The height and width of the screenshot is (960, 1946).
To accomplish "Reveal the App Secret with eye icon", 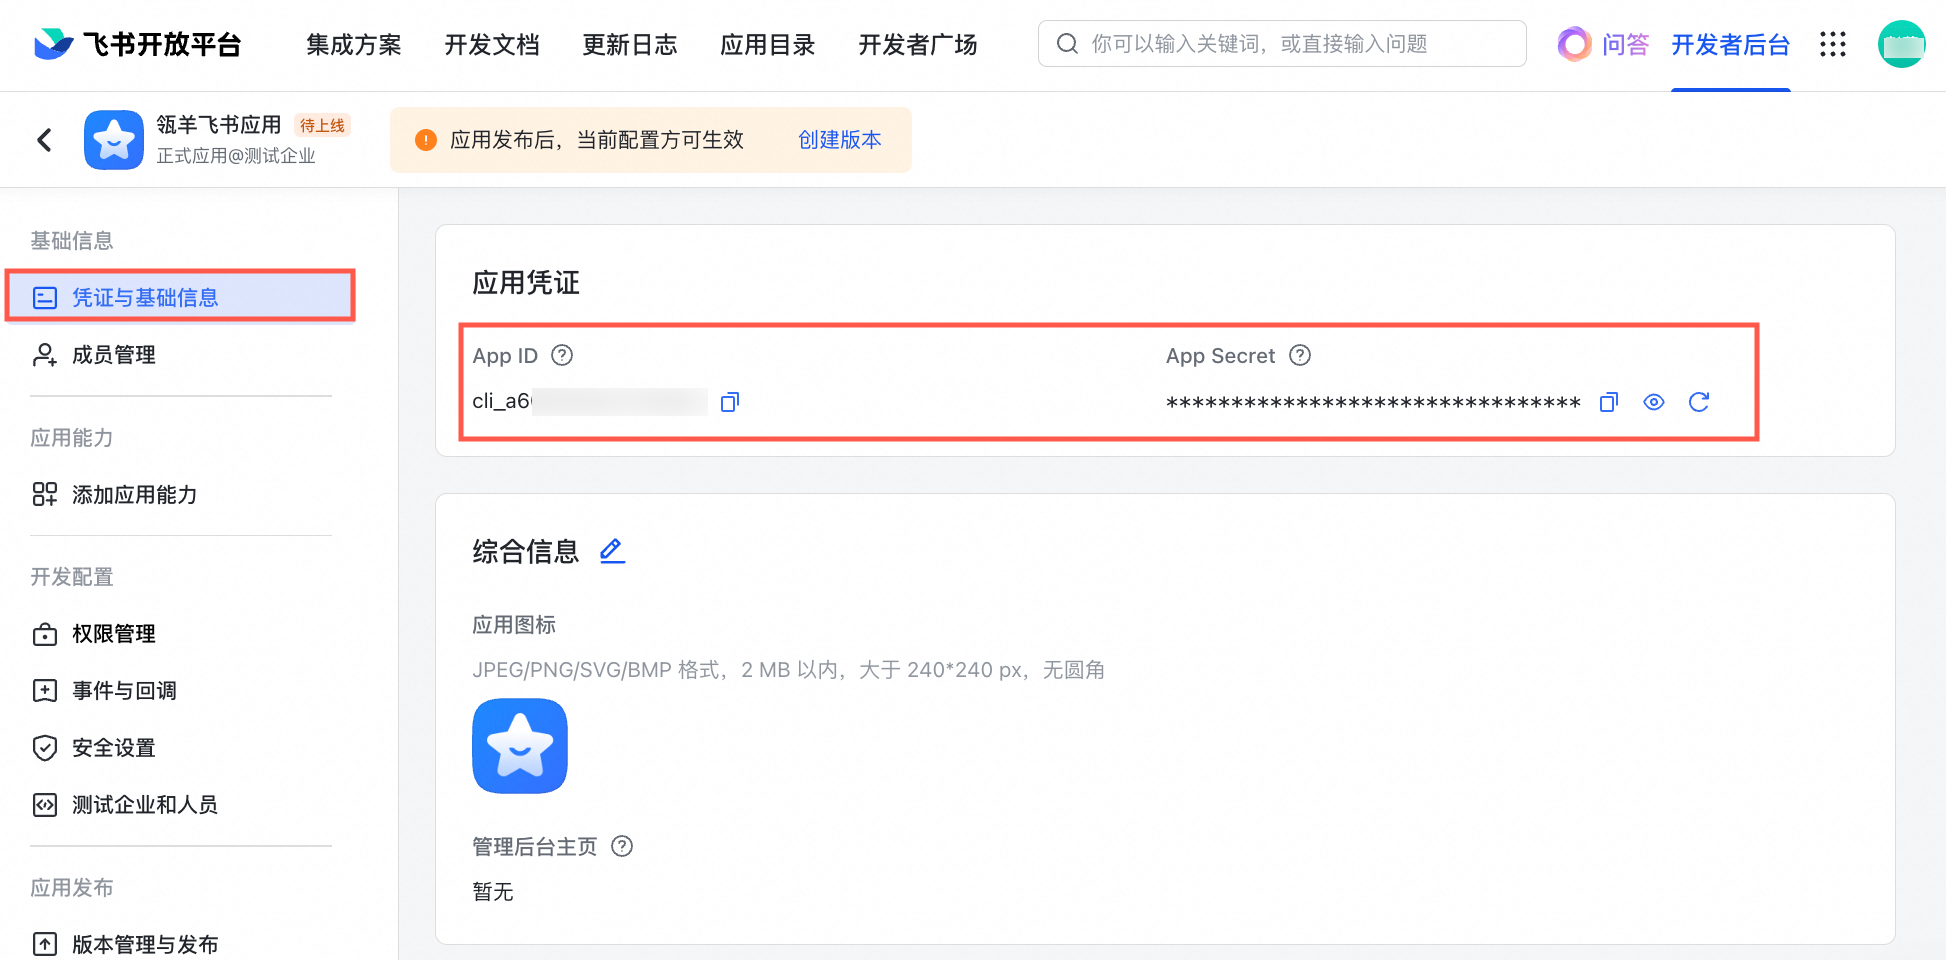I will (1654, 402).
